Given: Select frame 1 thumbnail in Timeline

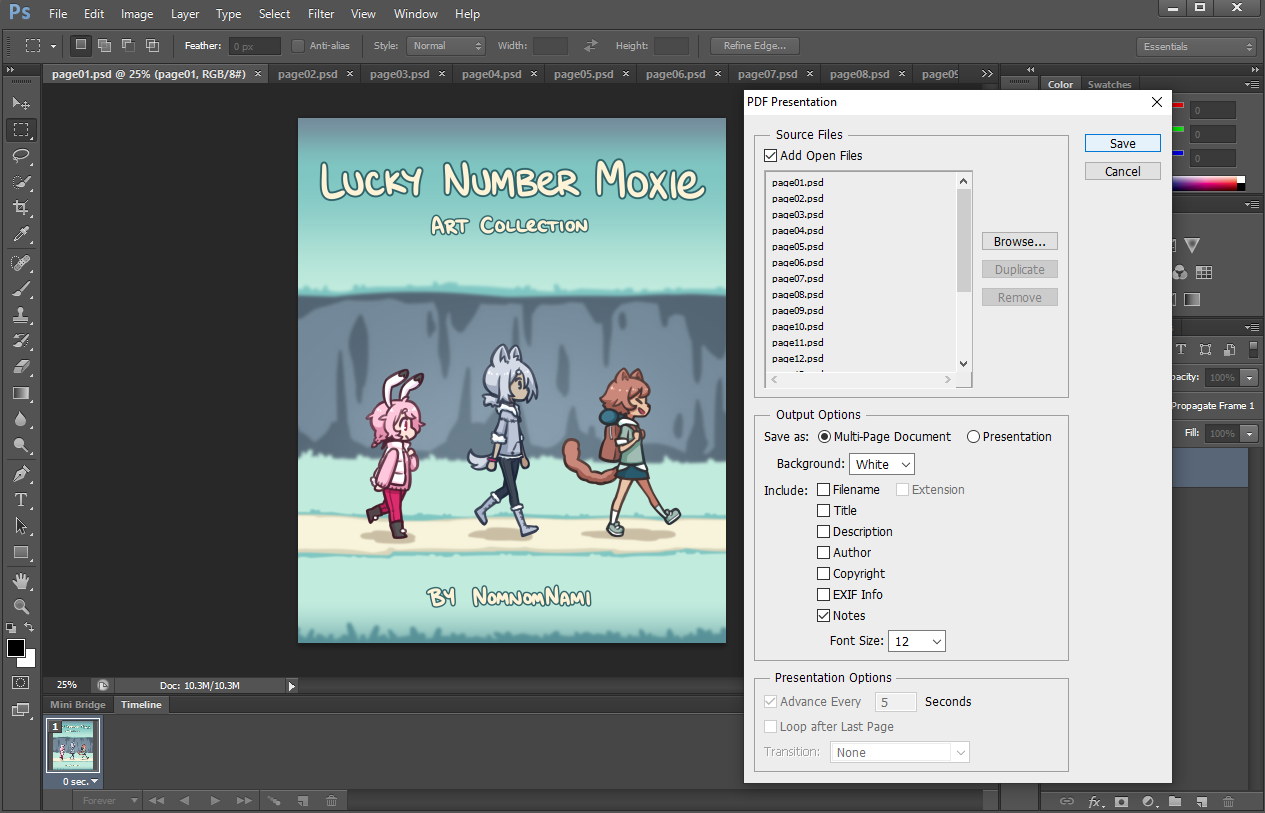Looking at the screenshot, I should tap(73, 747).
